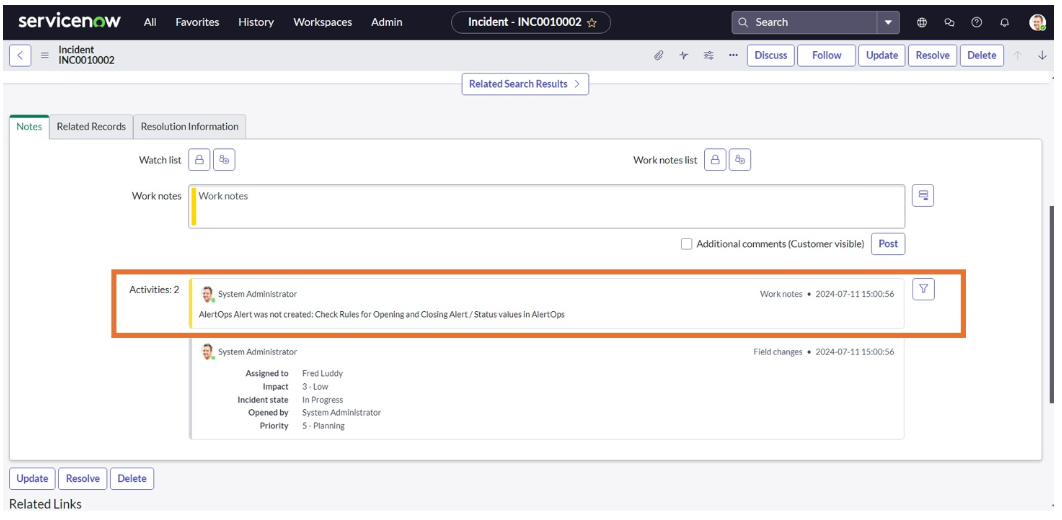
Task: Click the Fred Luddy Assigned to value
Action: pos(322,373)
